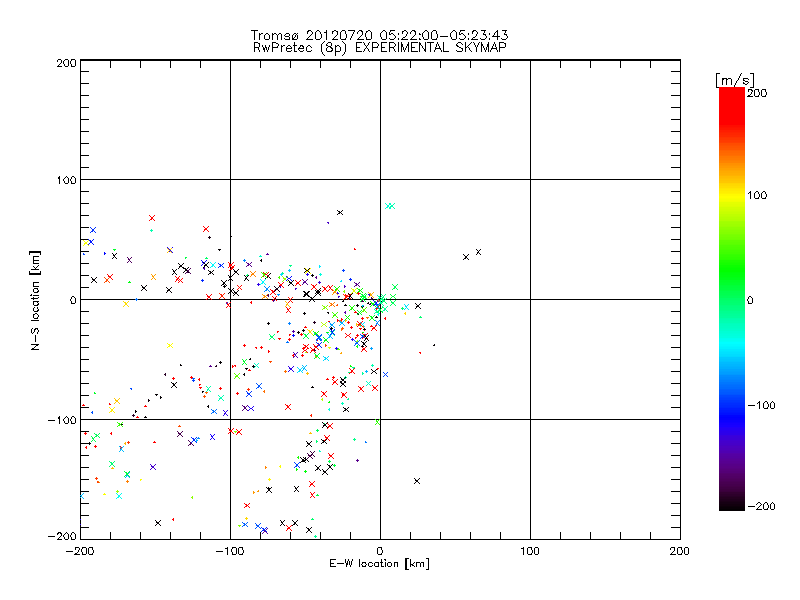Click the E-W axis tick label '200'
Image resolution: width=800 pixels, height=600 pixels.
680,551
